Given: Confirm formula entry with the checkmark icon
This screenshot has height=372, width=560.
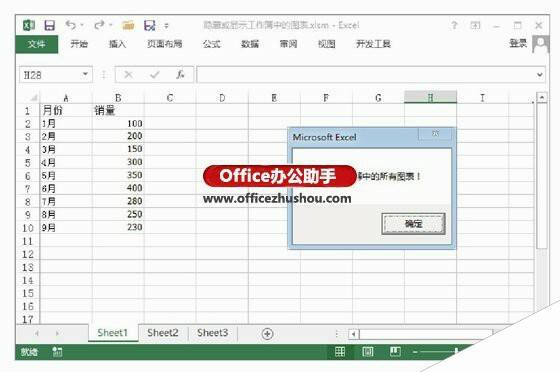Looking at the screenshot, I should click(155, 75).
